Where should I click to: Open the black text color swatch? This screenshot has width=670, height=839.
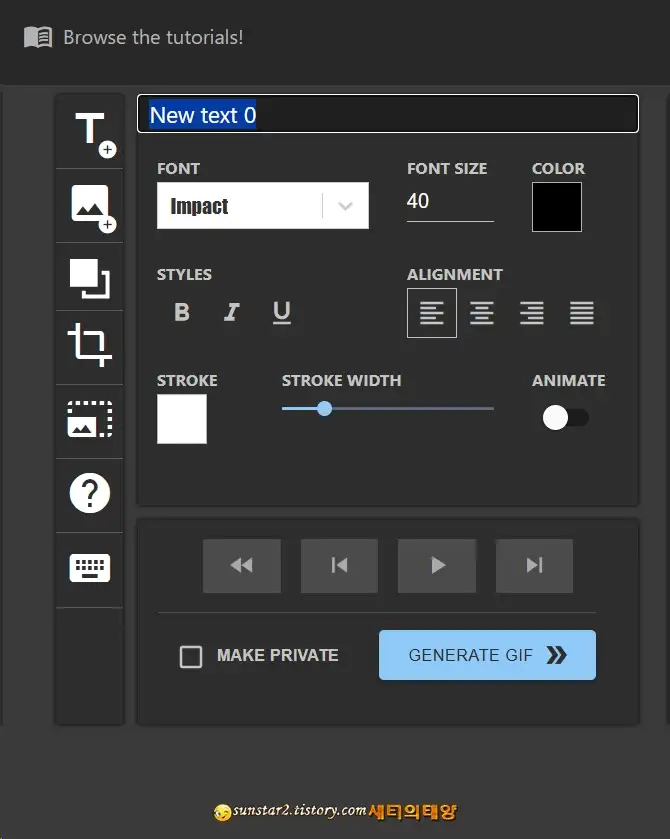(557, 207)
